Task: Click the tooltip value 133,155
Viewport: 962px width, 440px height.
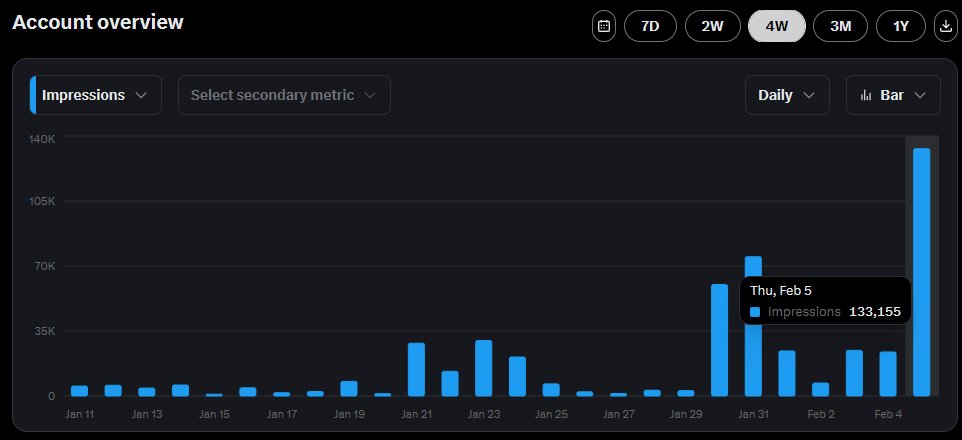Action: (x=875, y=312)
